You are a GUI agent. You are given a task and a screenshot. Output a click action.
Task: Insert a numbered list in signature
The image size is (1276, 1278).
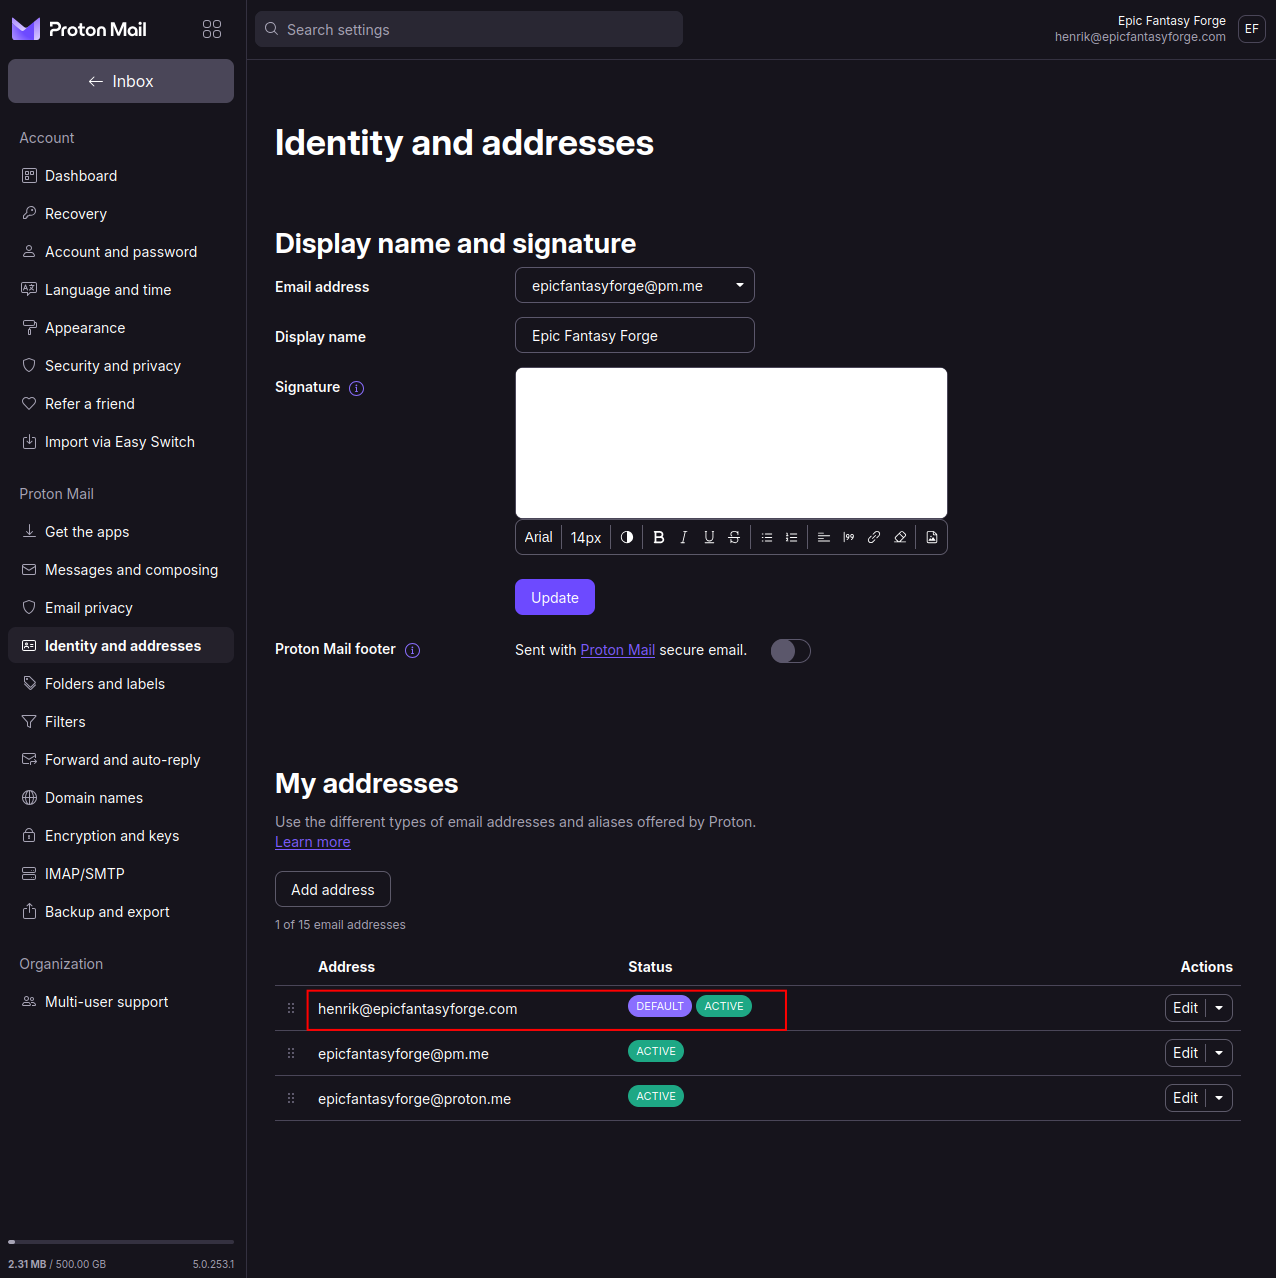(x=792, y=537)
